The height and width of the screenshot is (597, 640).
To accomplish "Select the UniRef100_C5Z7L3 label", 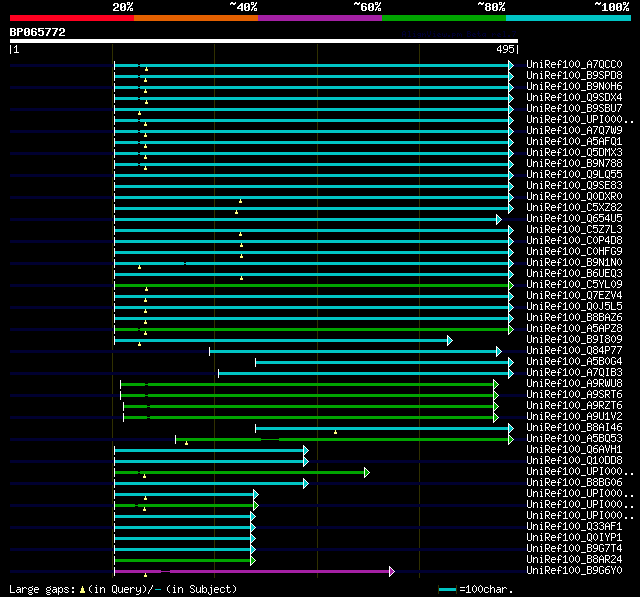I will click(x=574, y=230).
